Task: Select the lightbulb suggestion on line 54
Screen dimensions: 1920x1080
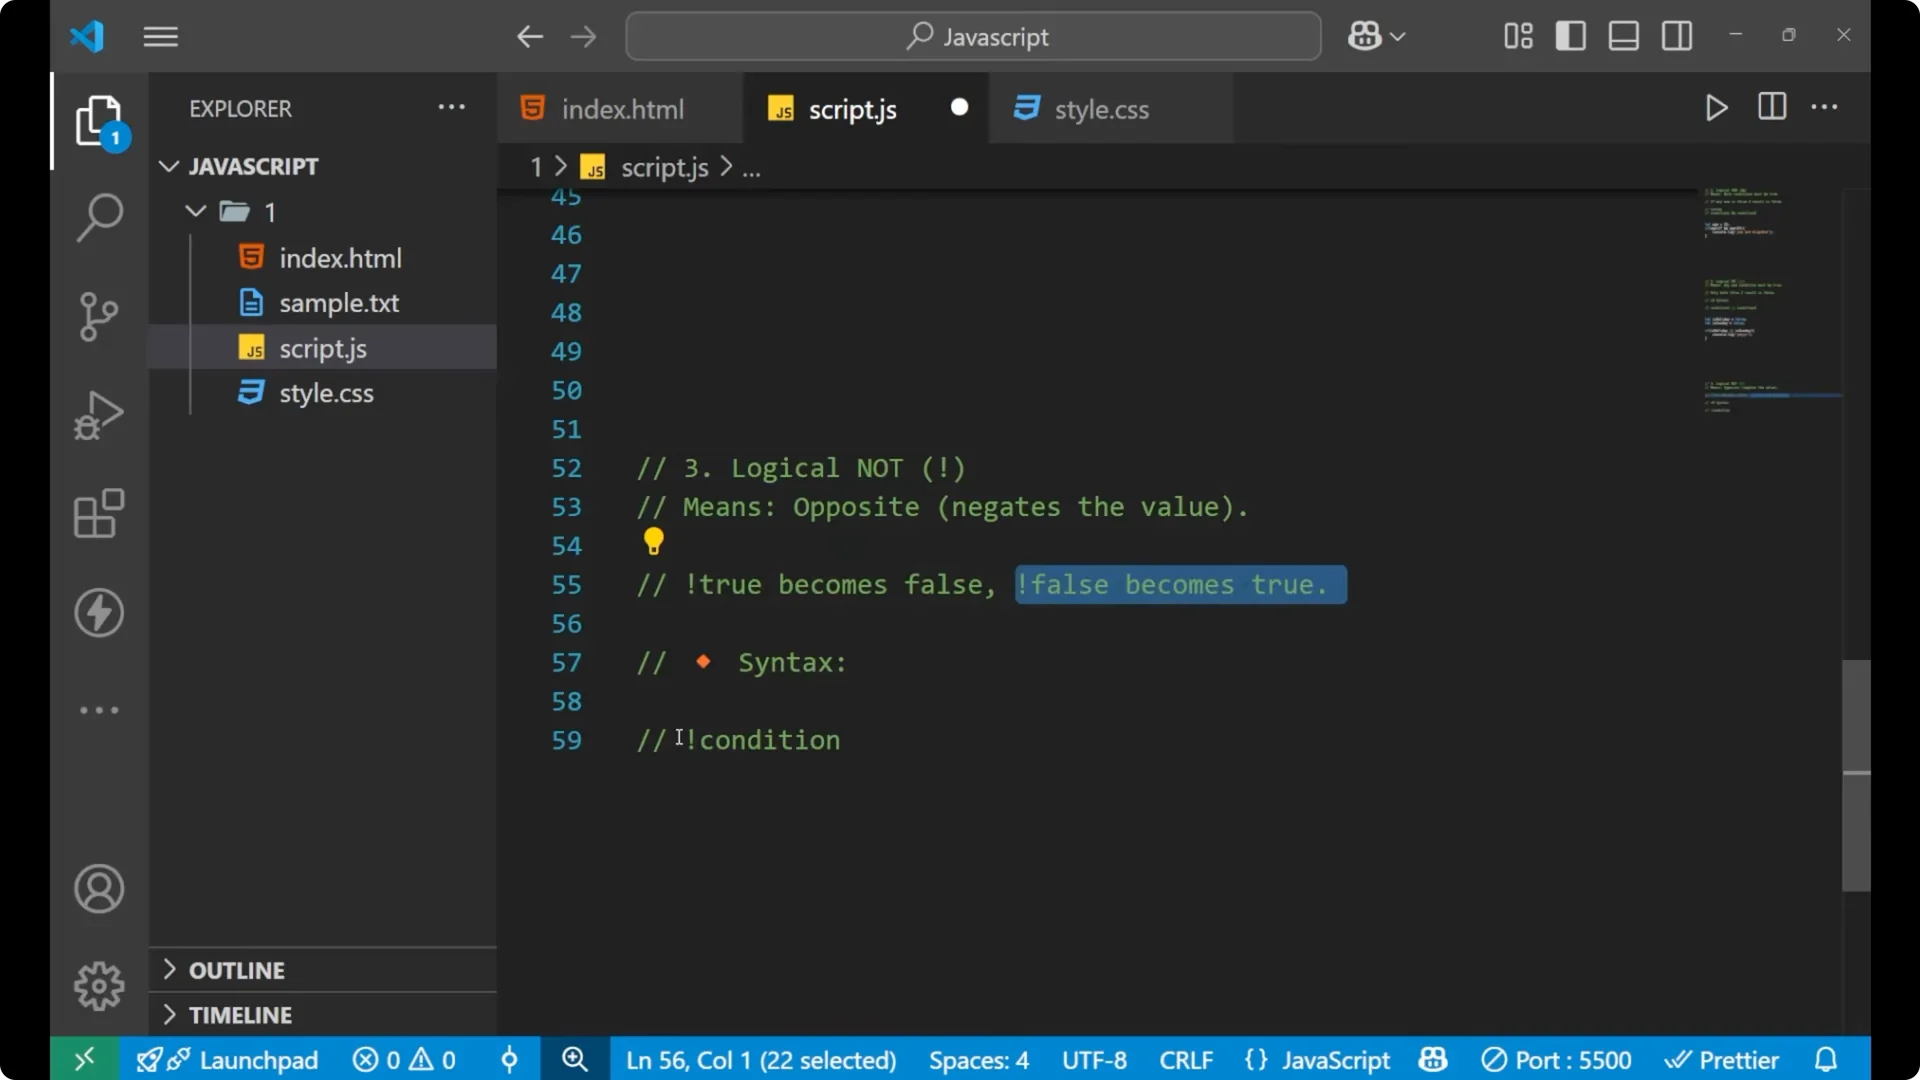Action: [653, 541]
